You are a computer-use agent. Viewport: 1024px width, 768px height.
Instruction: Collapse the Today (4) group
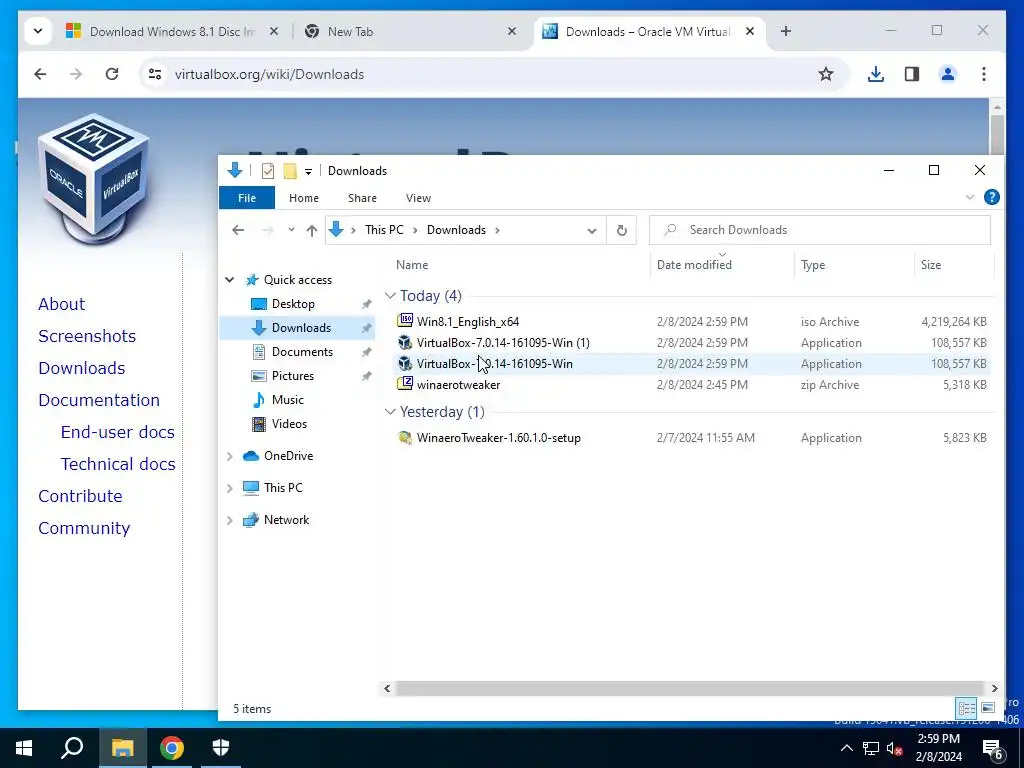pos(390,296)
